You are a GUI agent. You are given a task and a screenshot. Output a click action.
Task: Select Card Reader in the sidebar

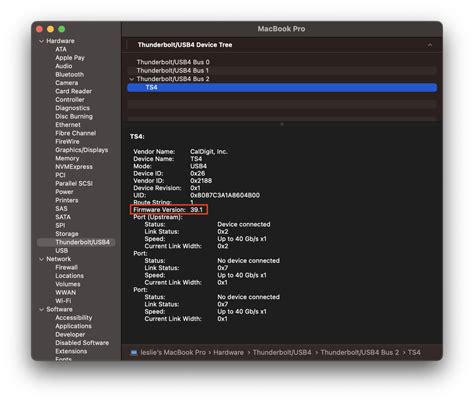pos(73,91)
